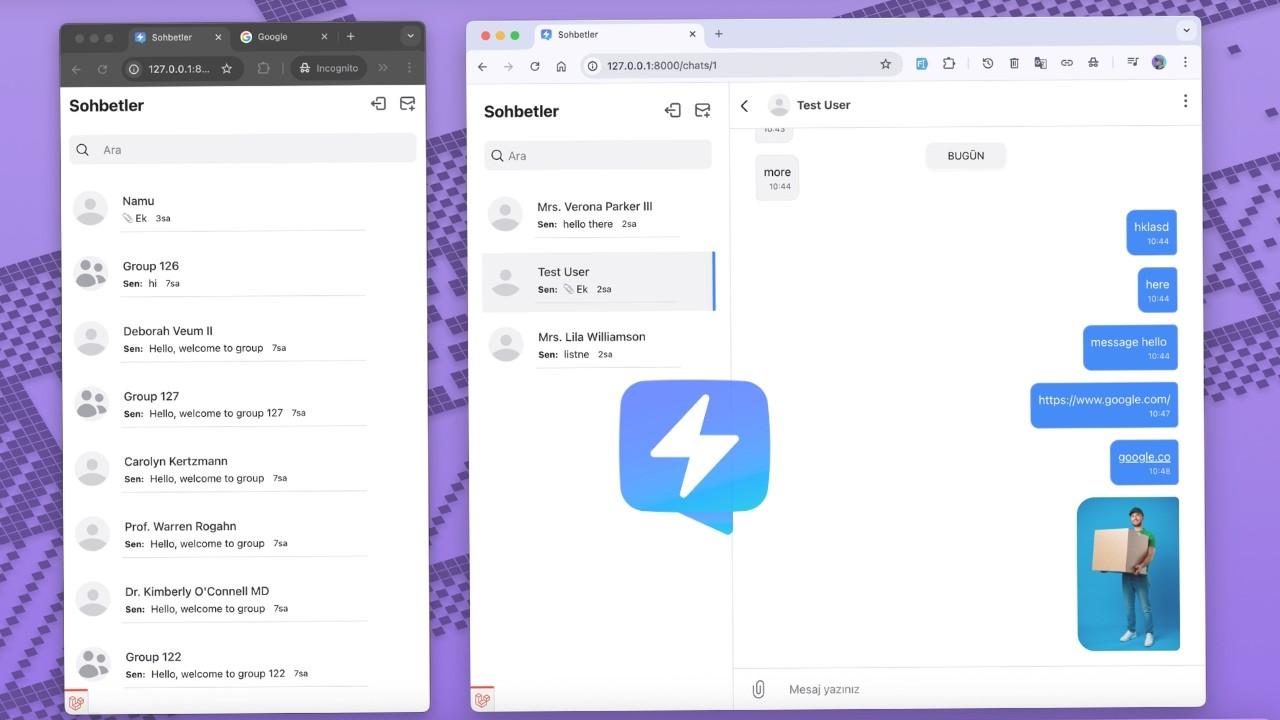The image size is (1280, 720).
Task: Click the Laravel debug icon in left window
Action: click(77, 702)
